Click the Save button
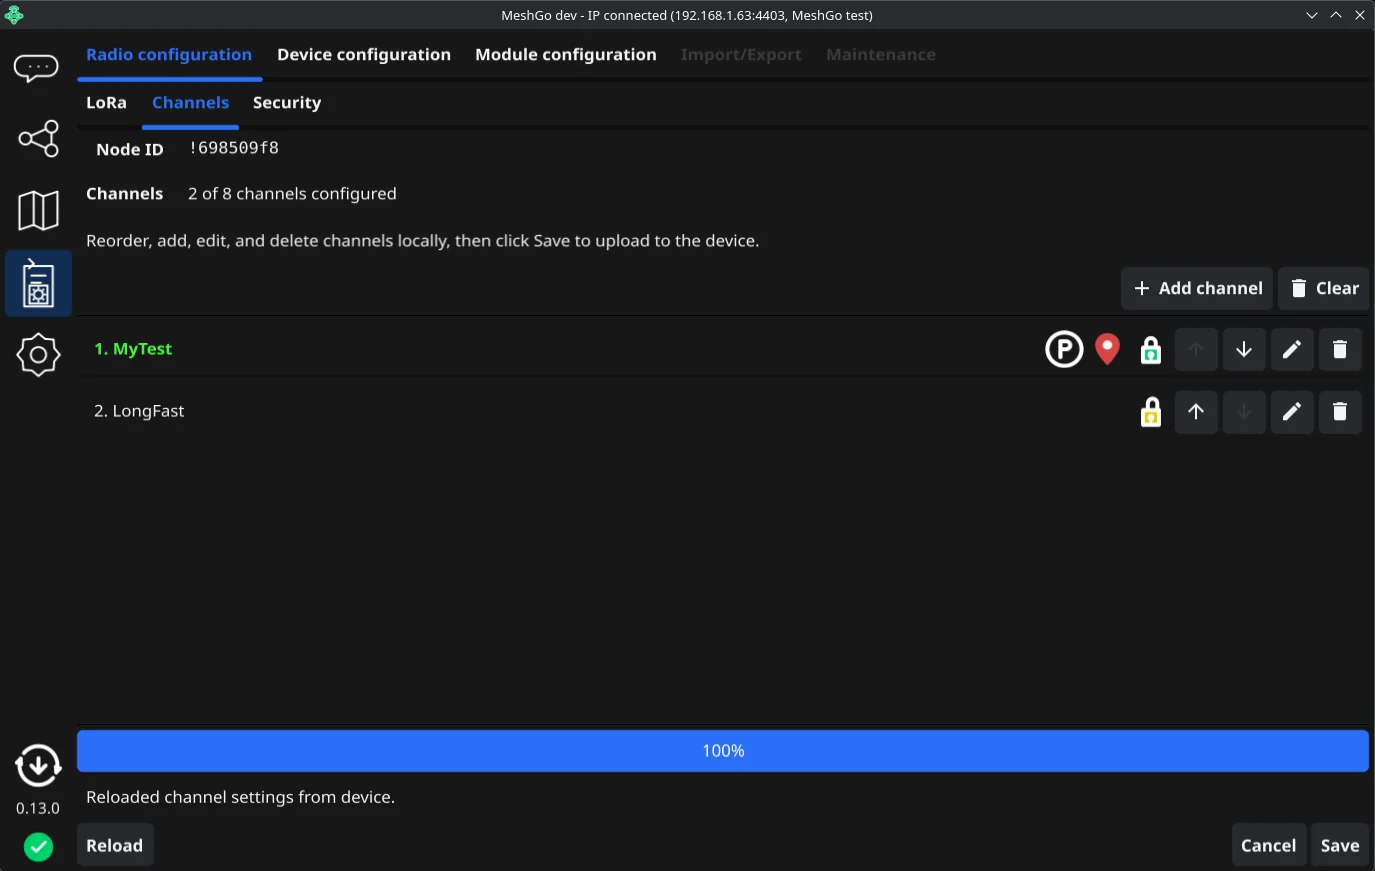This screenshot has height=871, width=1375. (x=1340, y=845)
